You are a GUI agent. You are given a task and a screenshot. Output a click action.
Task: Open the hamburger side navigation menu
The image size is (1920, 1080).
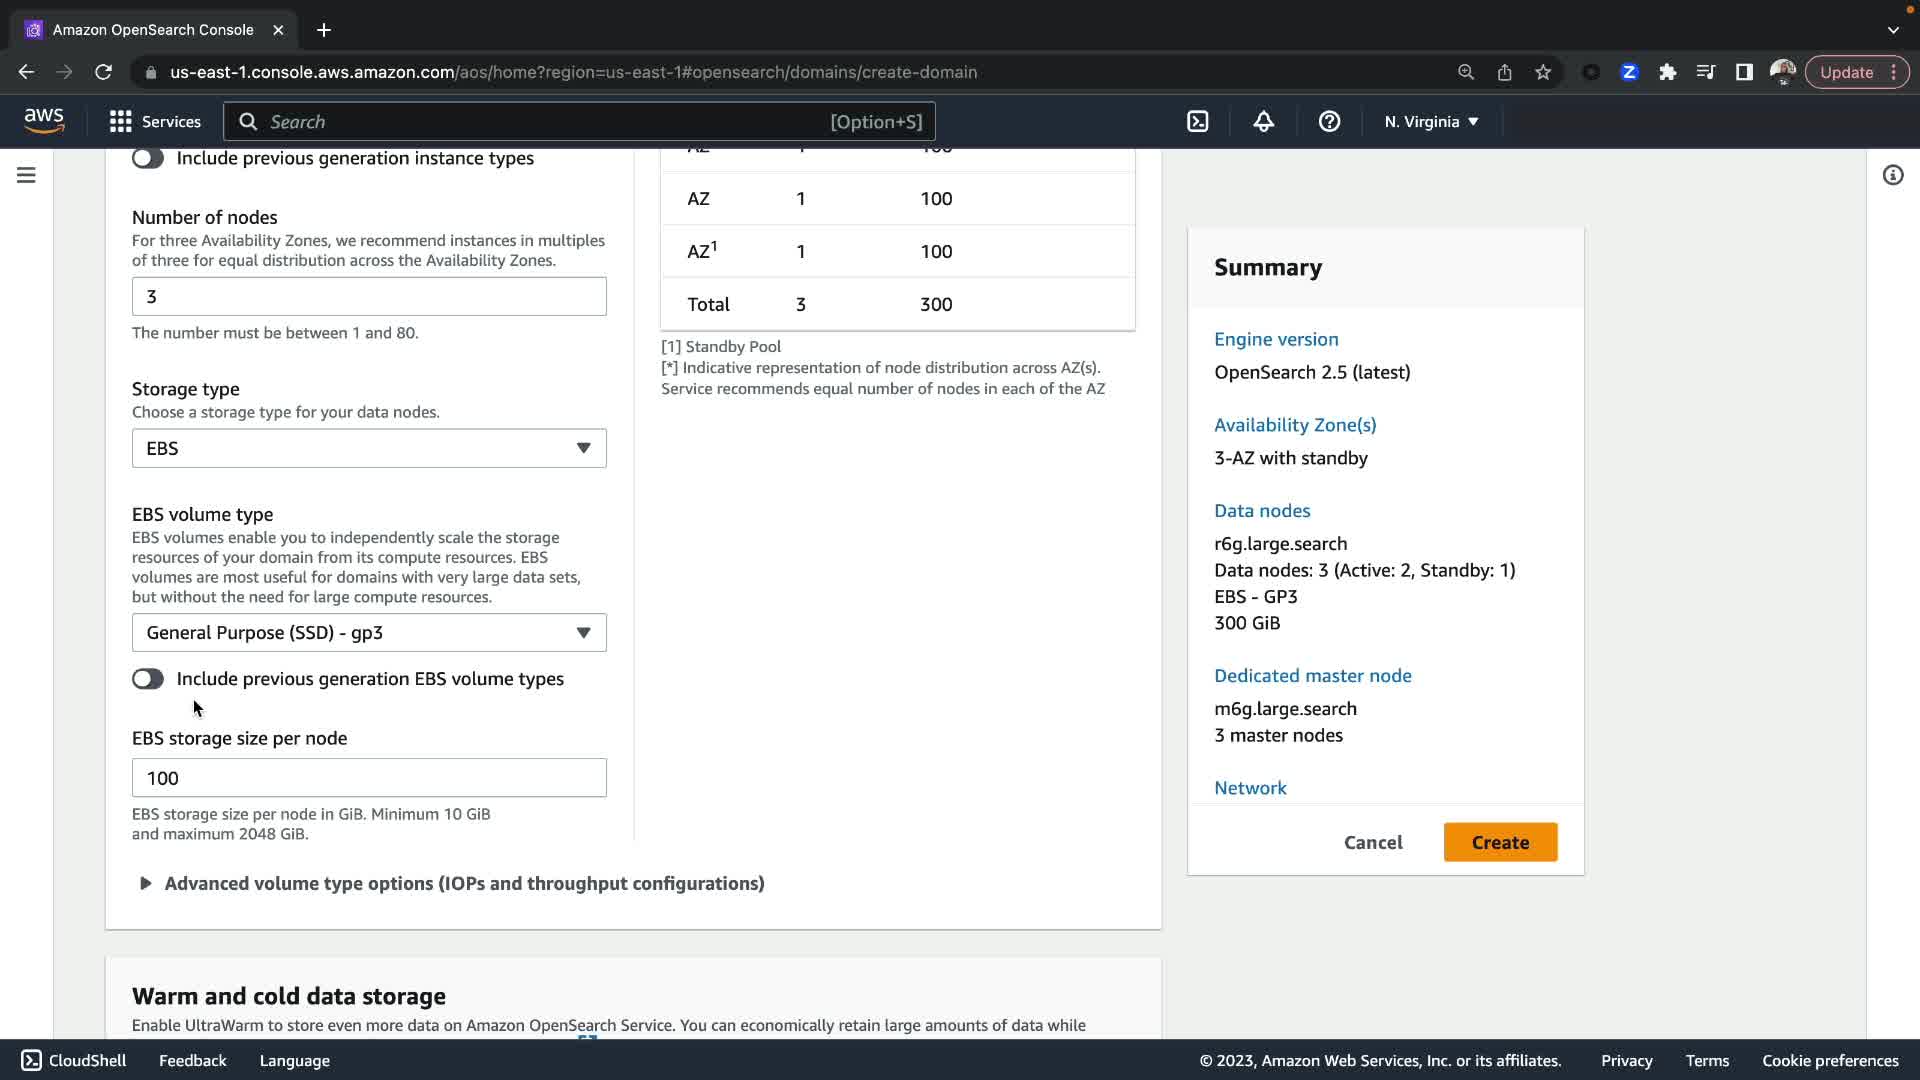pyautogui.click(x=26, y=175)
